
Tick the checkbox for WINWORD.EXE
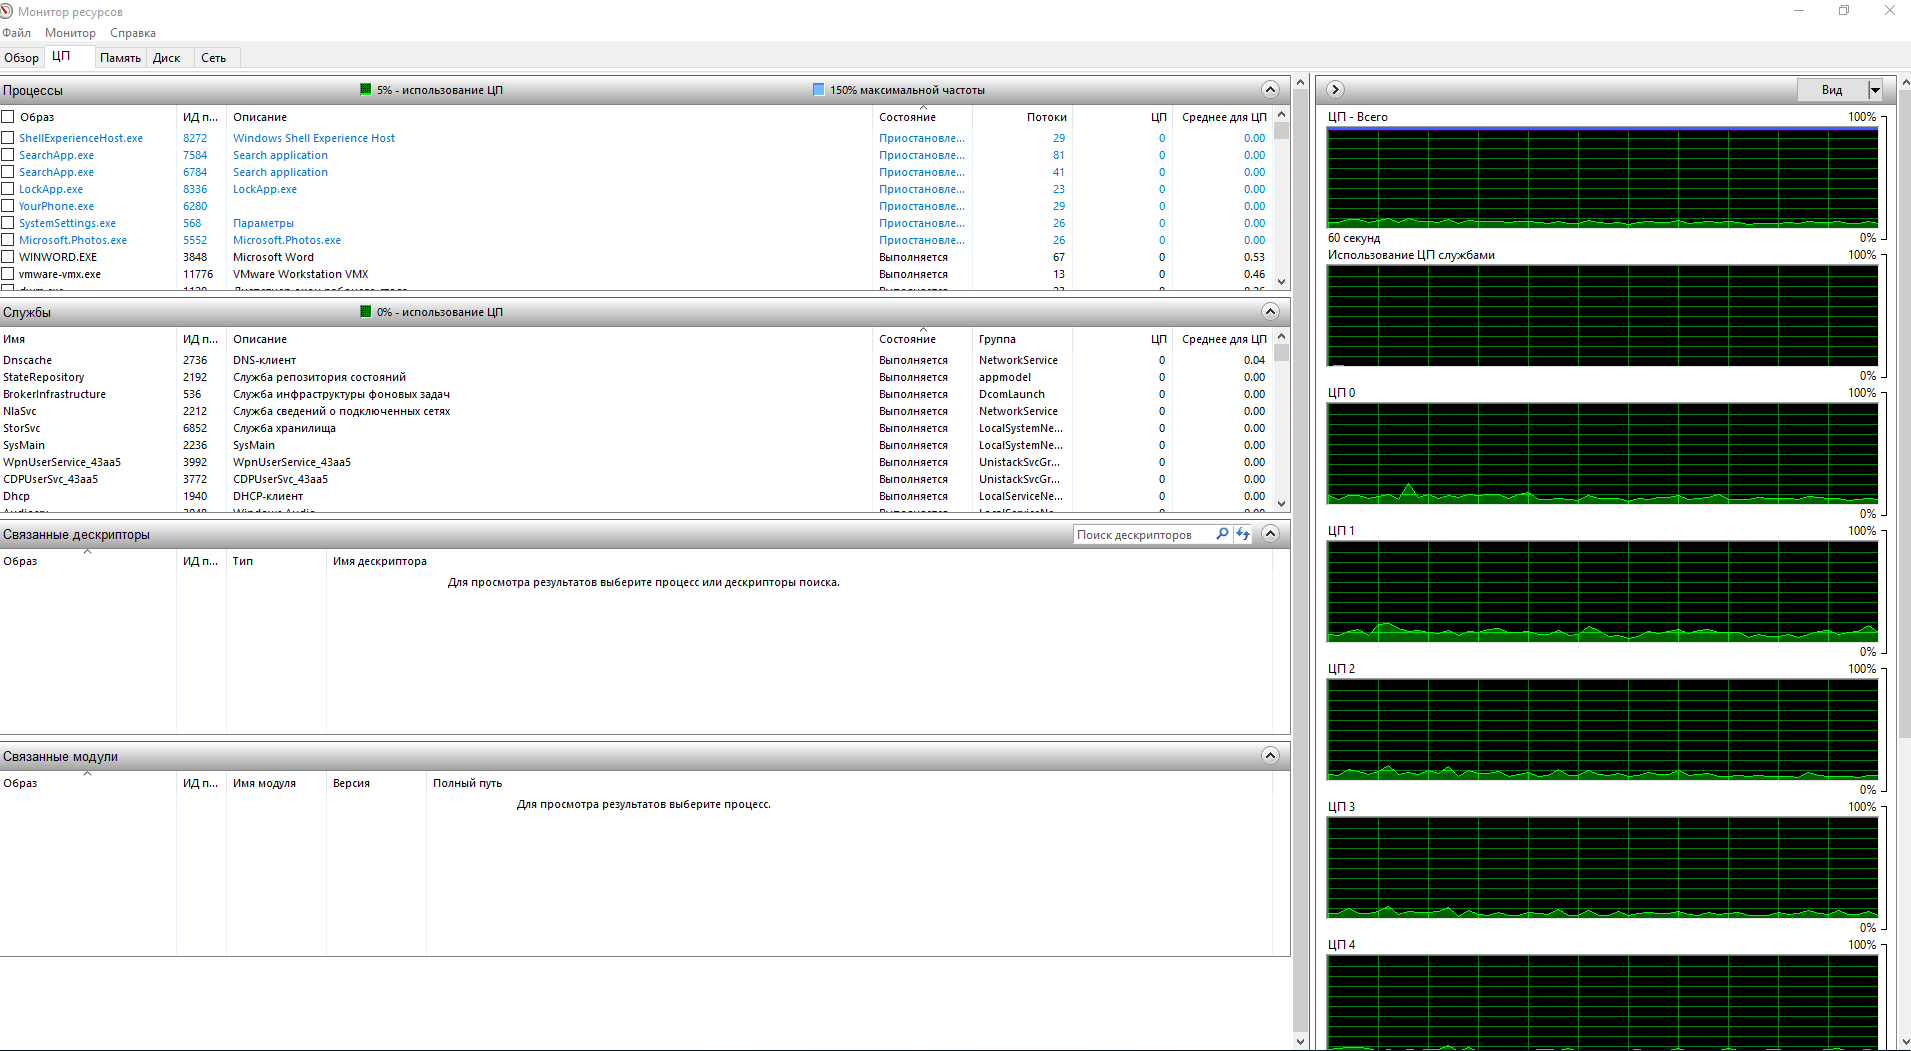[8, 257]
